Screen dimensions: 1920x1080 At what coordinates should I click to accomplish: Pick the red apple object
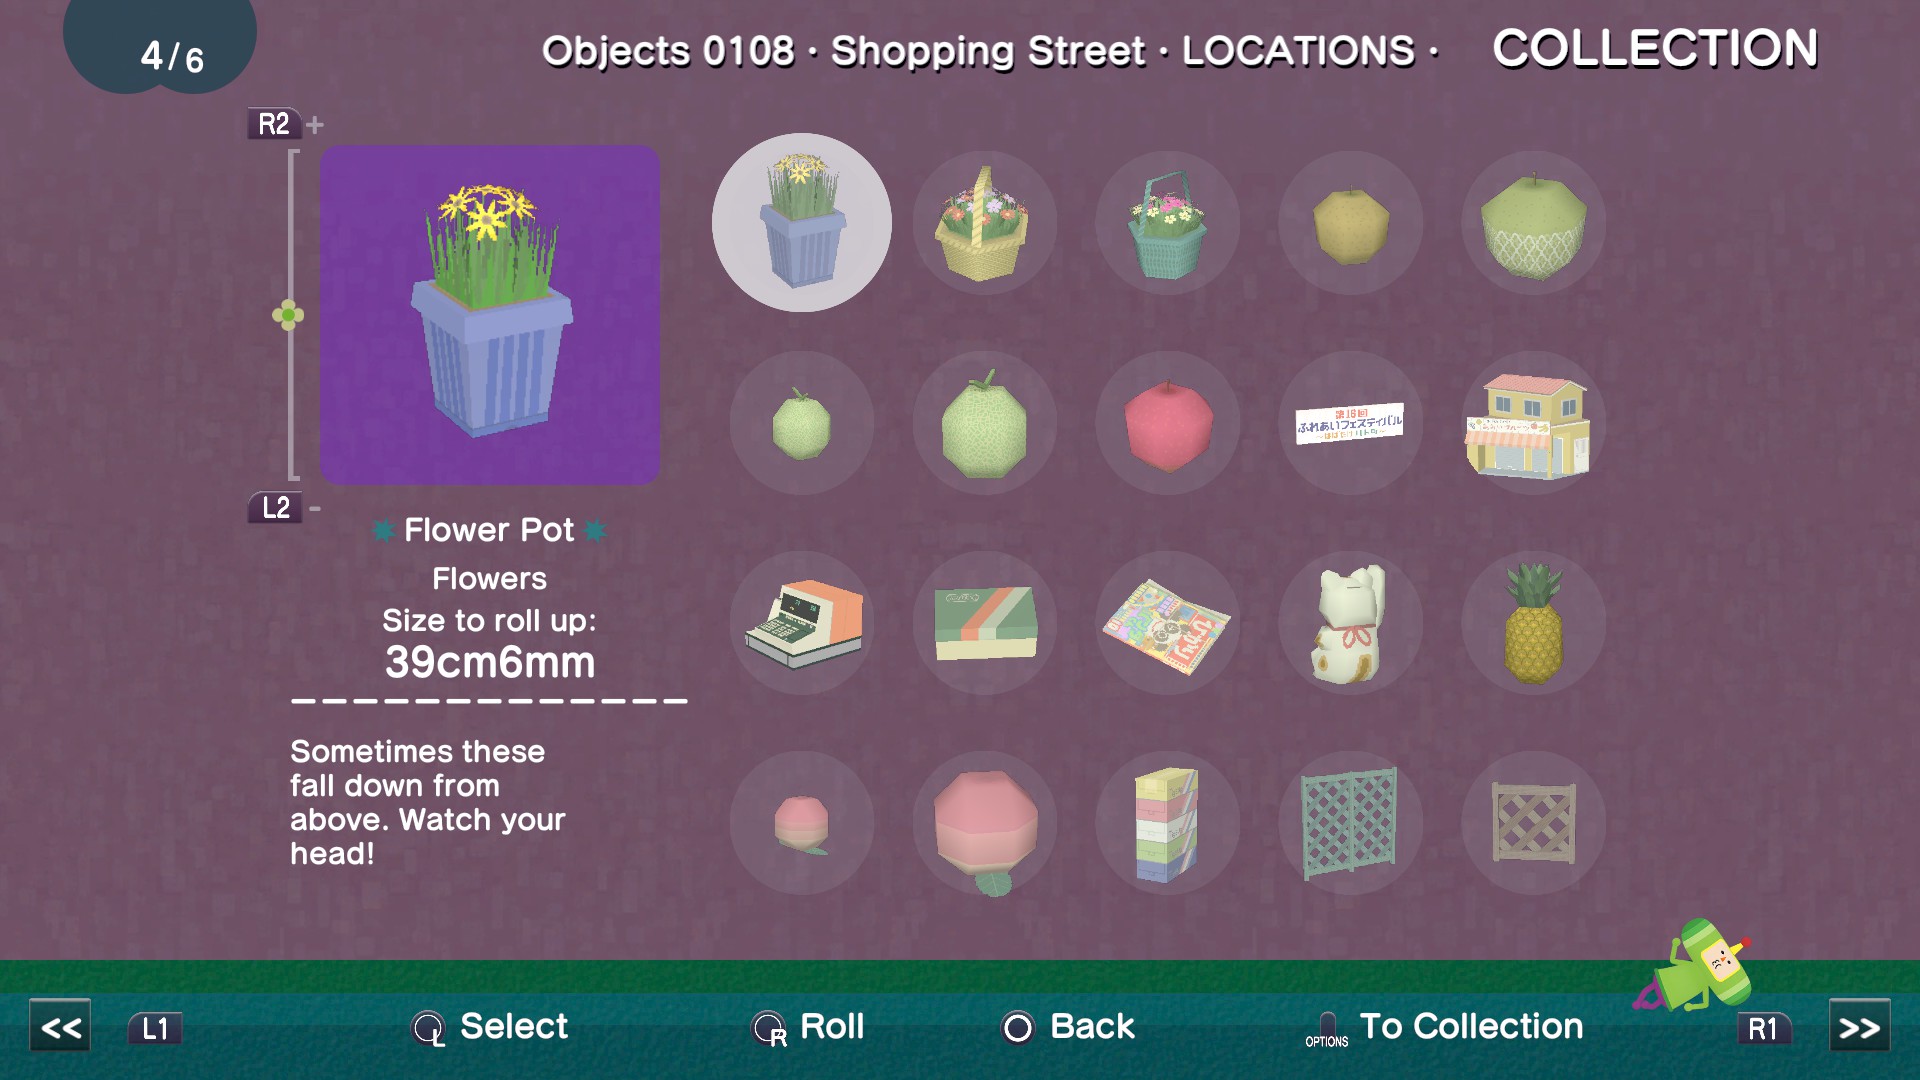[x=1168, y=424]
